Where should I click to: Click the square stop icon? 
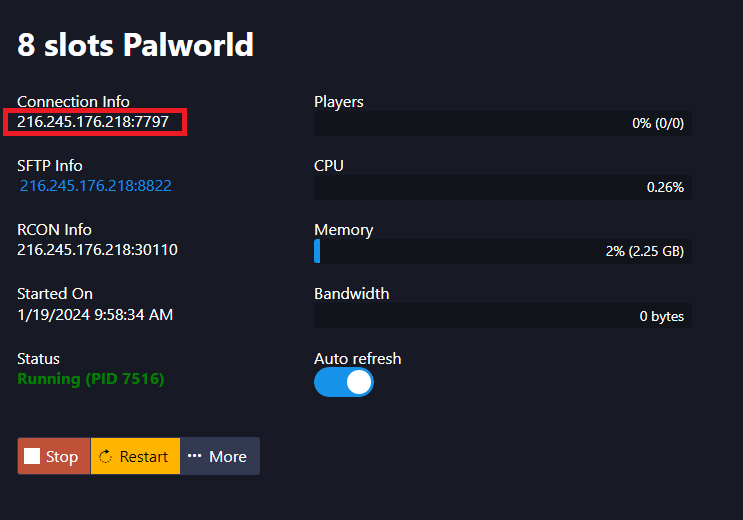tap(32, 456)
